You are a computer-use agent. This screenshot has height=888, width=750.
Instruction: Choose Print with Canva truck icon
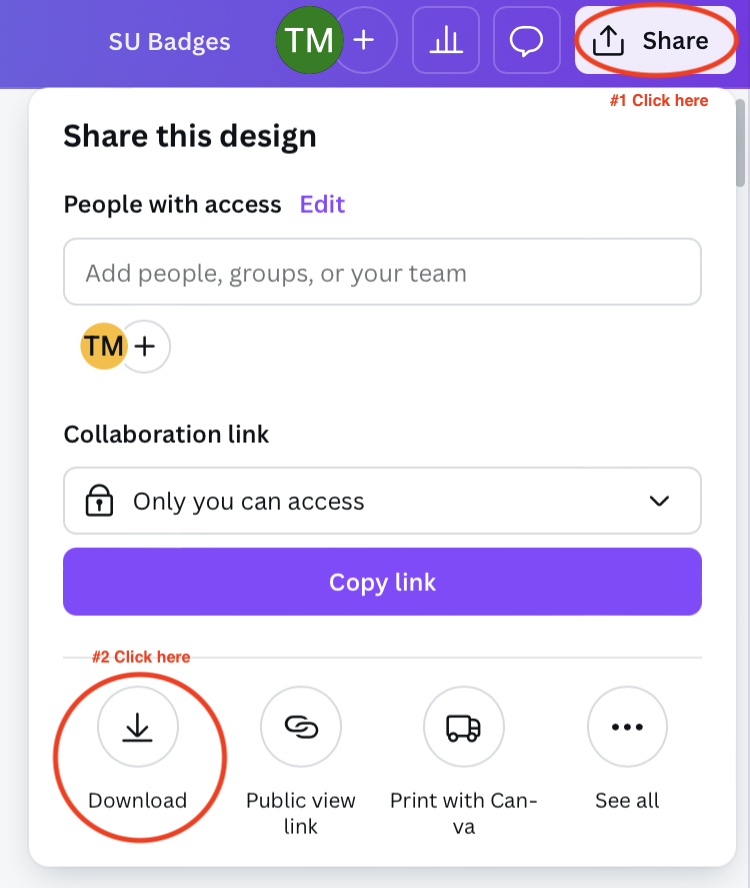coord(464,727)
